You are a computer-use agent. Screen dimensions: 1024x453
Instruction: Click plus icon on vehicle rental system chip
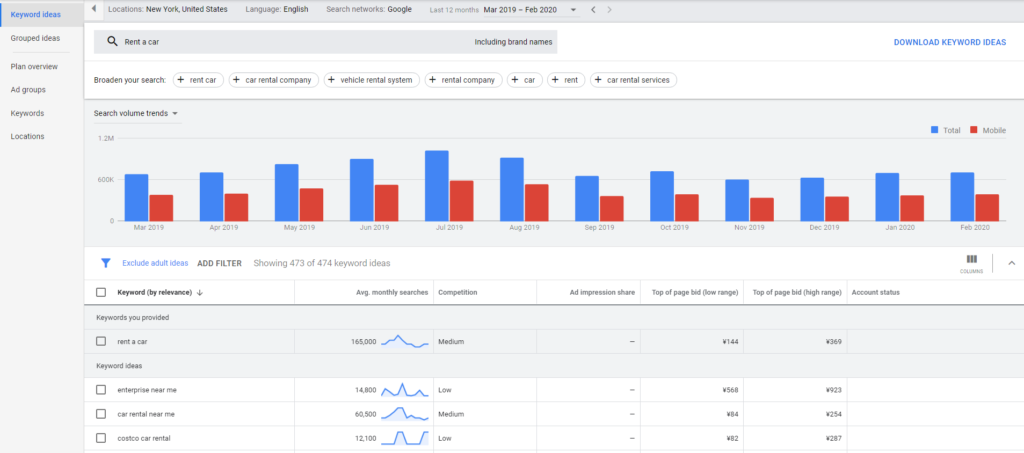pos(332,80)
